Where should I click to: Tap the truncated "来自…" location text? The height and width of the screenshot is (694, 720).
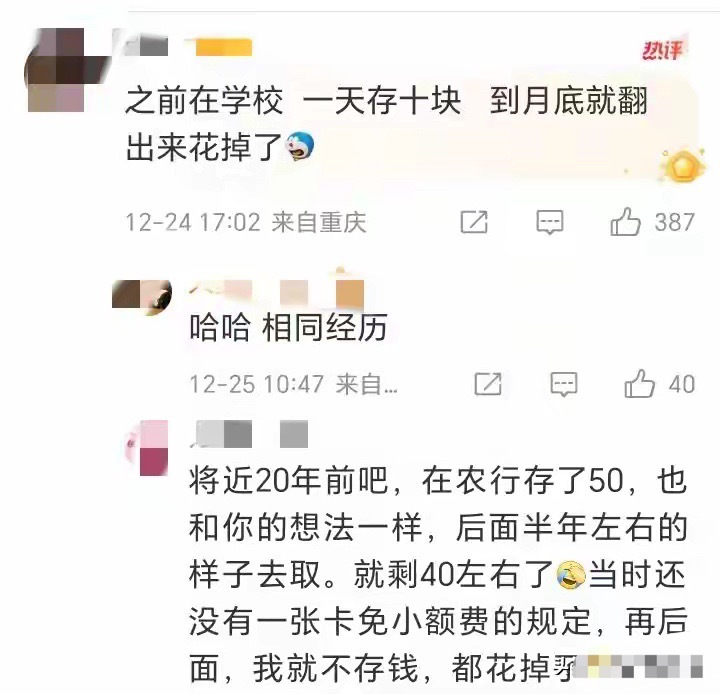click(x=366, y=384)
